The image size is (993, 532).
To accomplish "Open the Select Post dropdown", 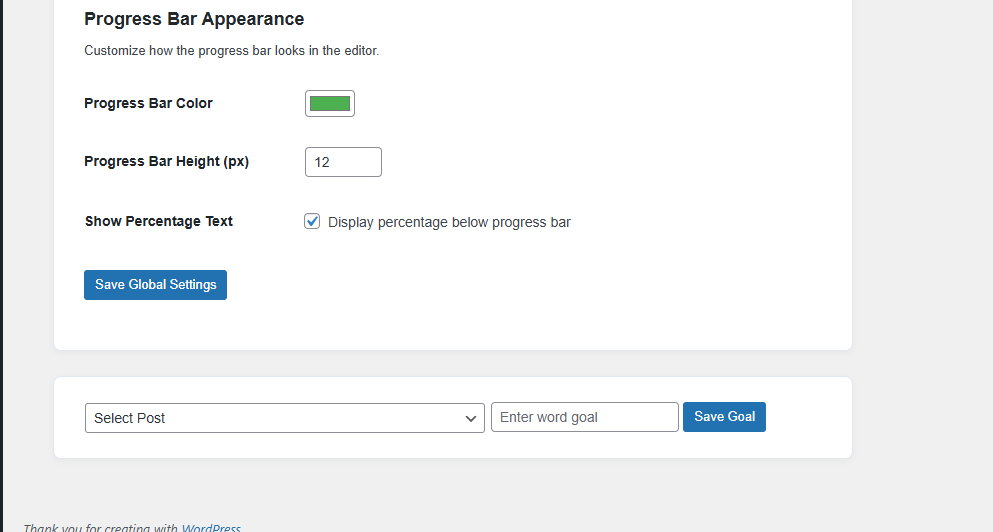I will pos(284,418).
